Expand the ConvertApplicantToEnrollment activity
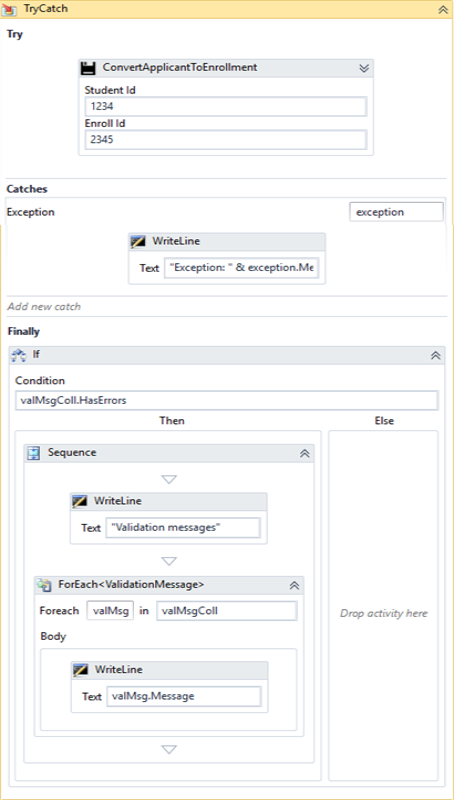The image size is (454, 800). [x=364, y=68]
